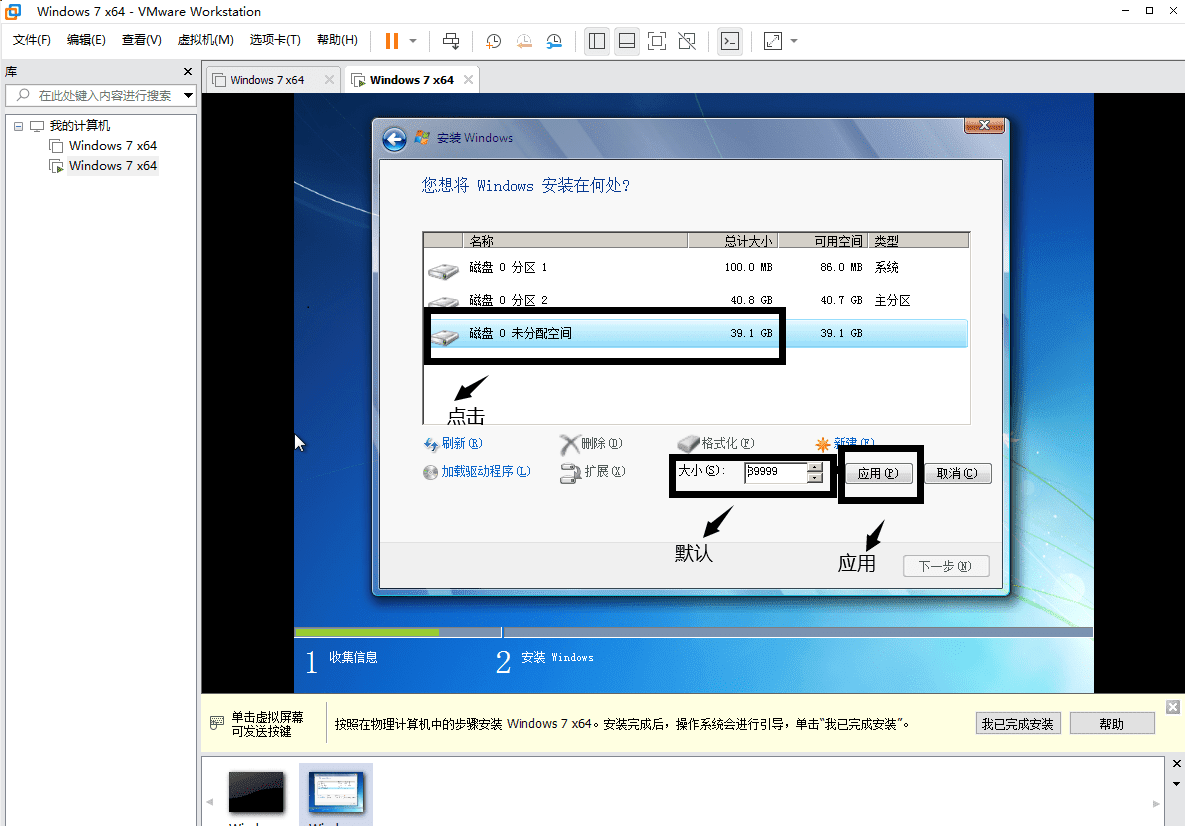Click the 总计大小 column header
1185x826 pixels.
tap(733, 241)
